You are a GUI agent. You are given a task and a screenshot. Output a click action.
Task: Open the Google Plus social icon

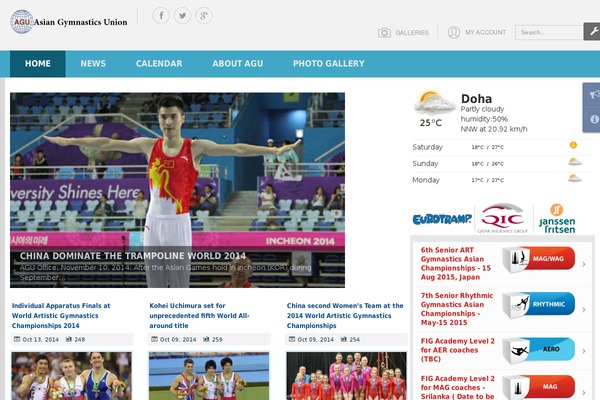tap(204, 16)
